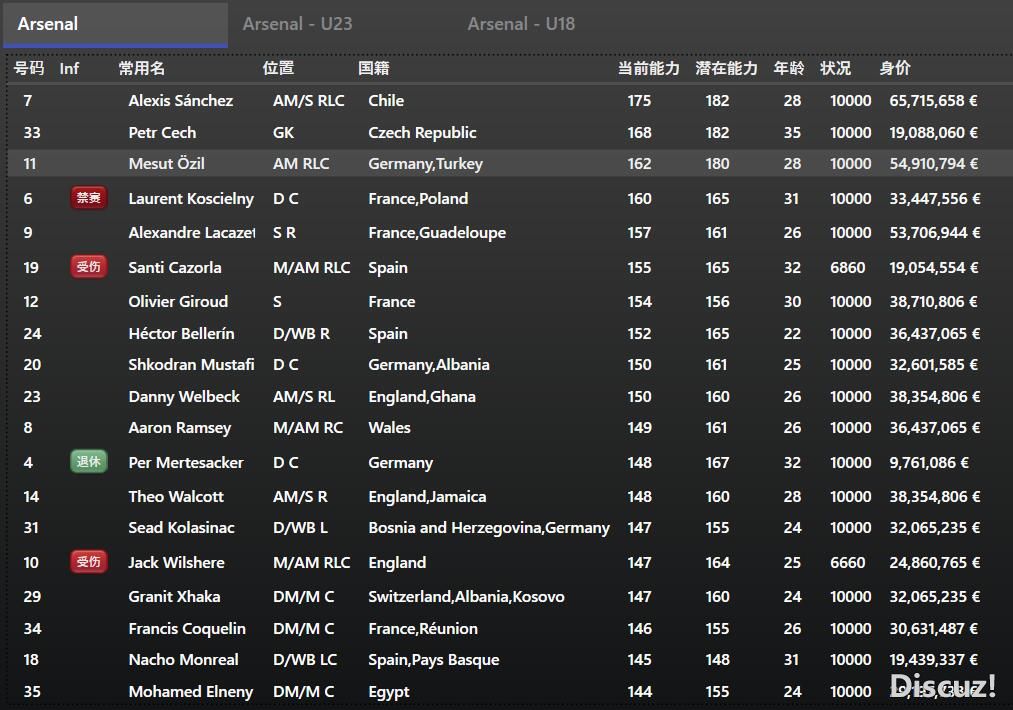This screenshot has height=710, width=1013.
Task: Click potential ability 180 for Mesut Özil
Action: click(717, 163)
